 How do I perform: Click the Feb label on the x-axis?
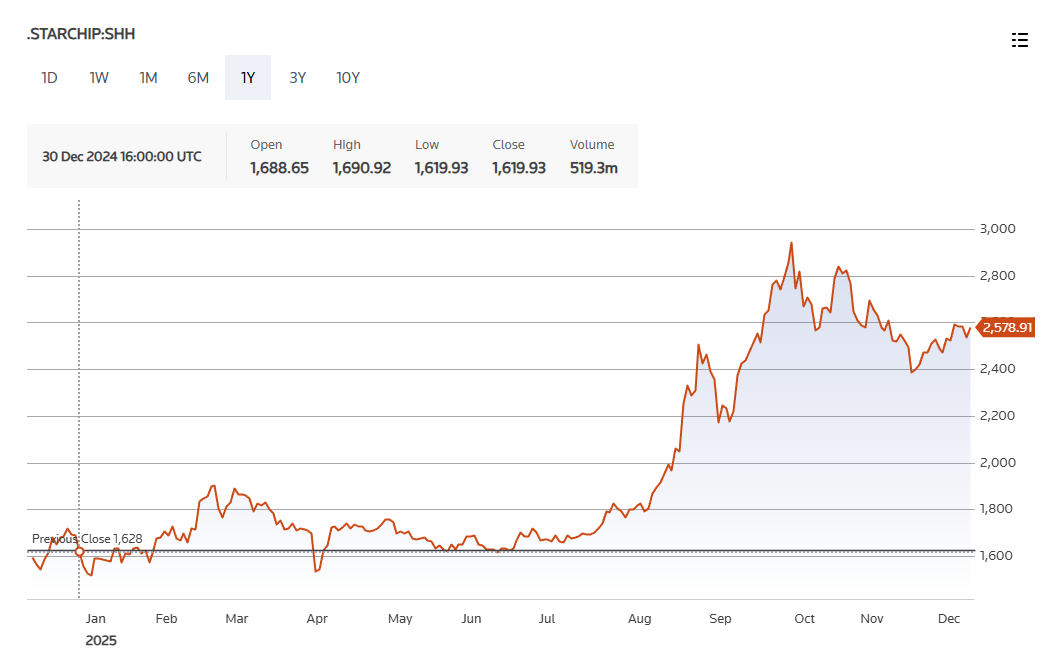click(x=166, y=619)
